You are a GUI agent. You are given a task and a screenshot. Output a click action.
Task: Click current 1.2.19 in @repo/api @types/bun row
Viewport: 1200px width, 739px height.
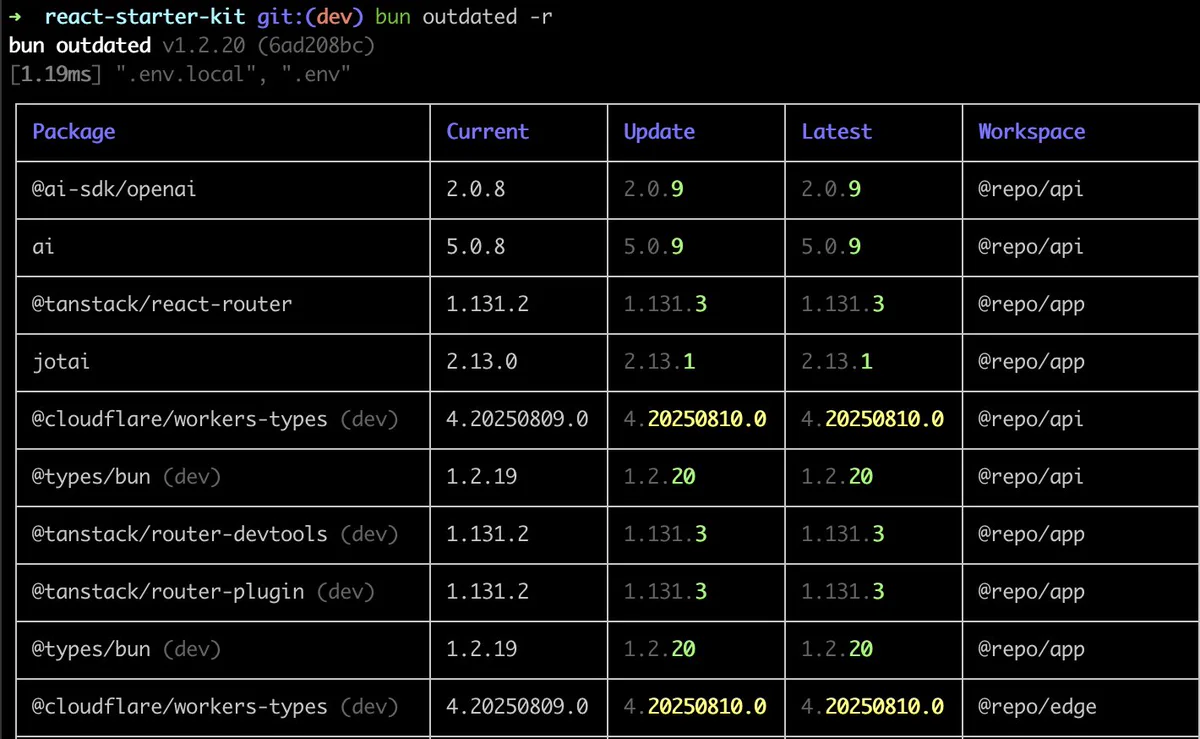[x=482, y=476]
